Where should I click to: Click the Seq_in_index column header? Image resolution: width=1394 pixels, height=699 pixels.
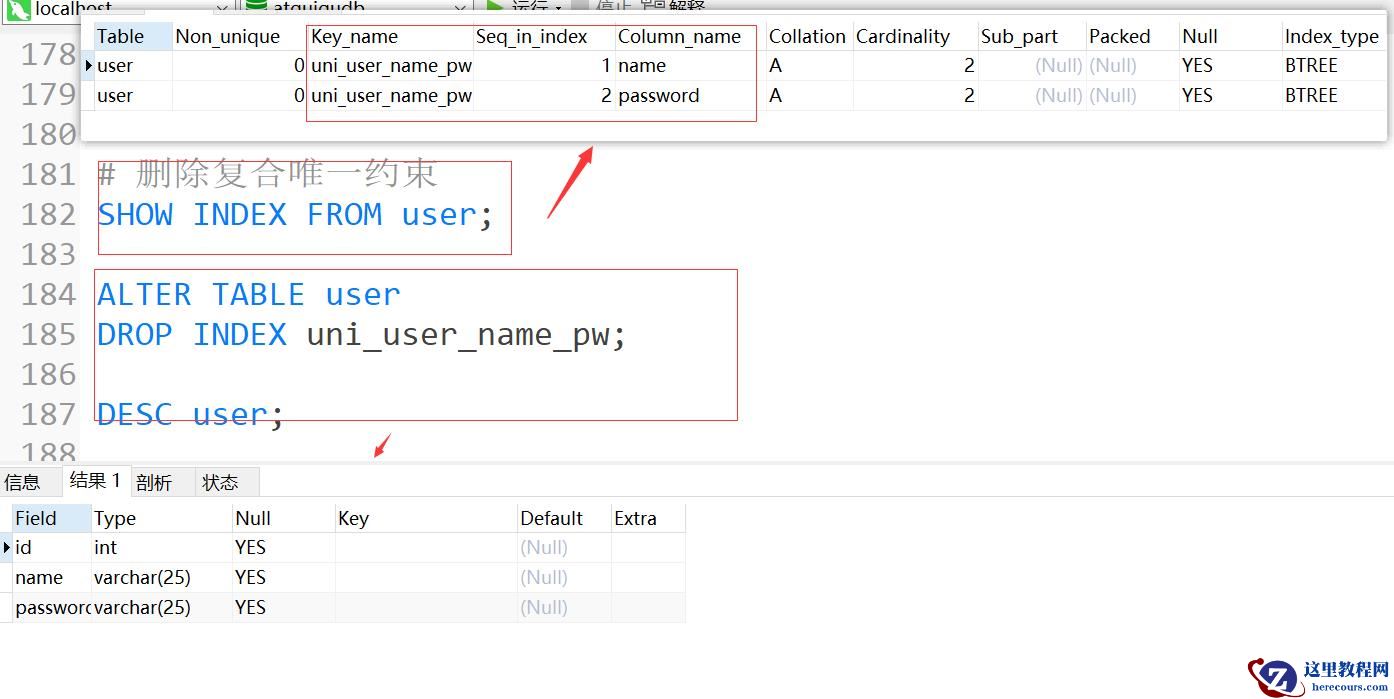544,36
